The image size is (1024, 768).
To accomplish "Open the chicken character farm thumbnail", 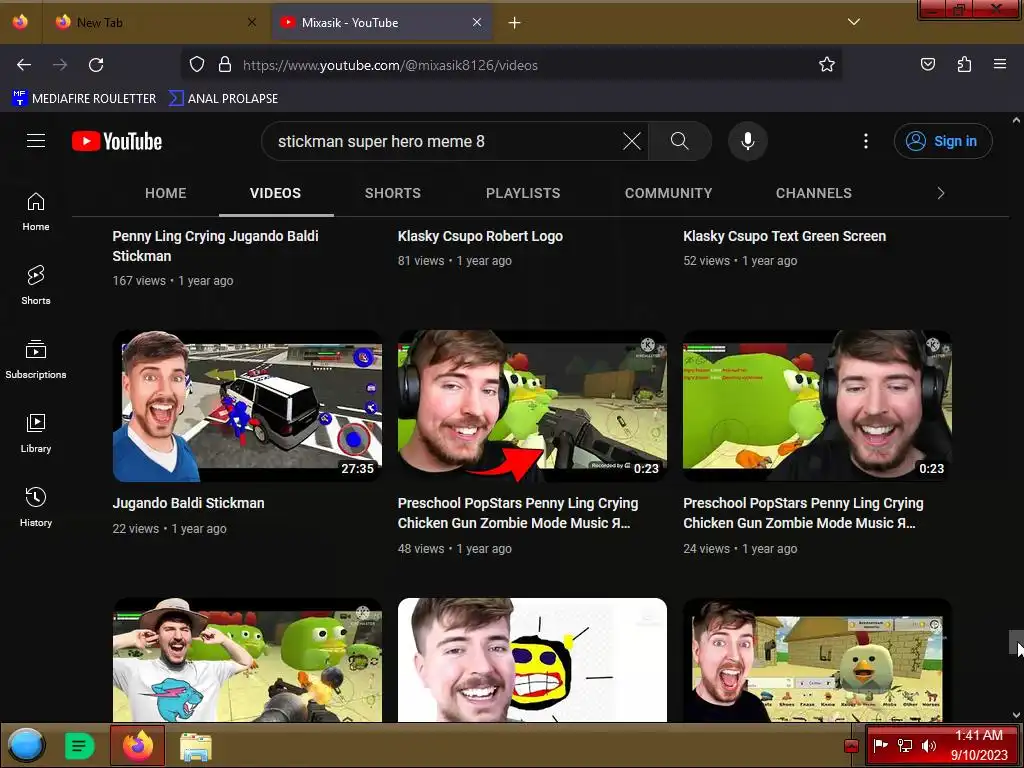I will [817, 660].
